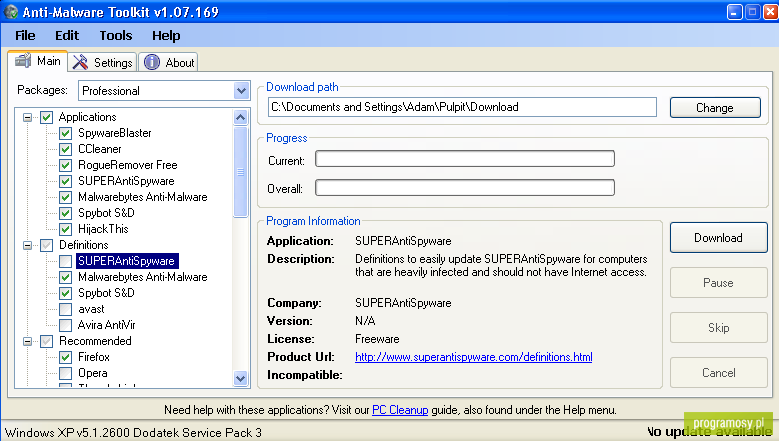Toggle the Recommended group checkbox

(x=47, y=341)
